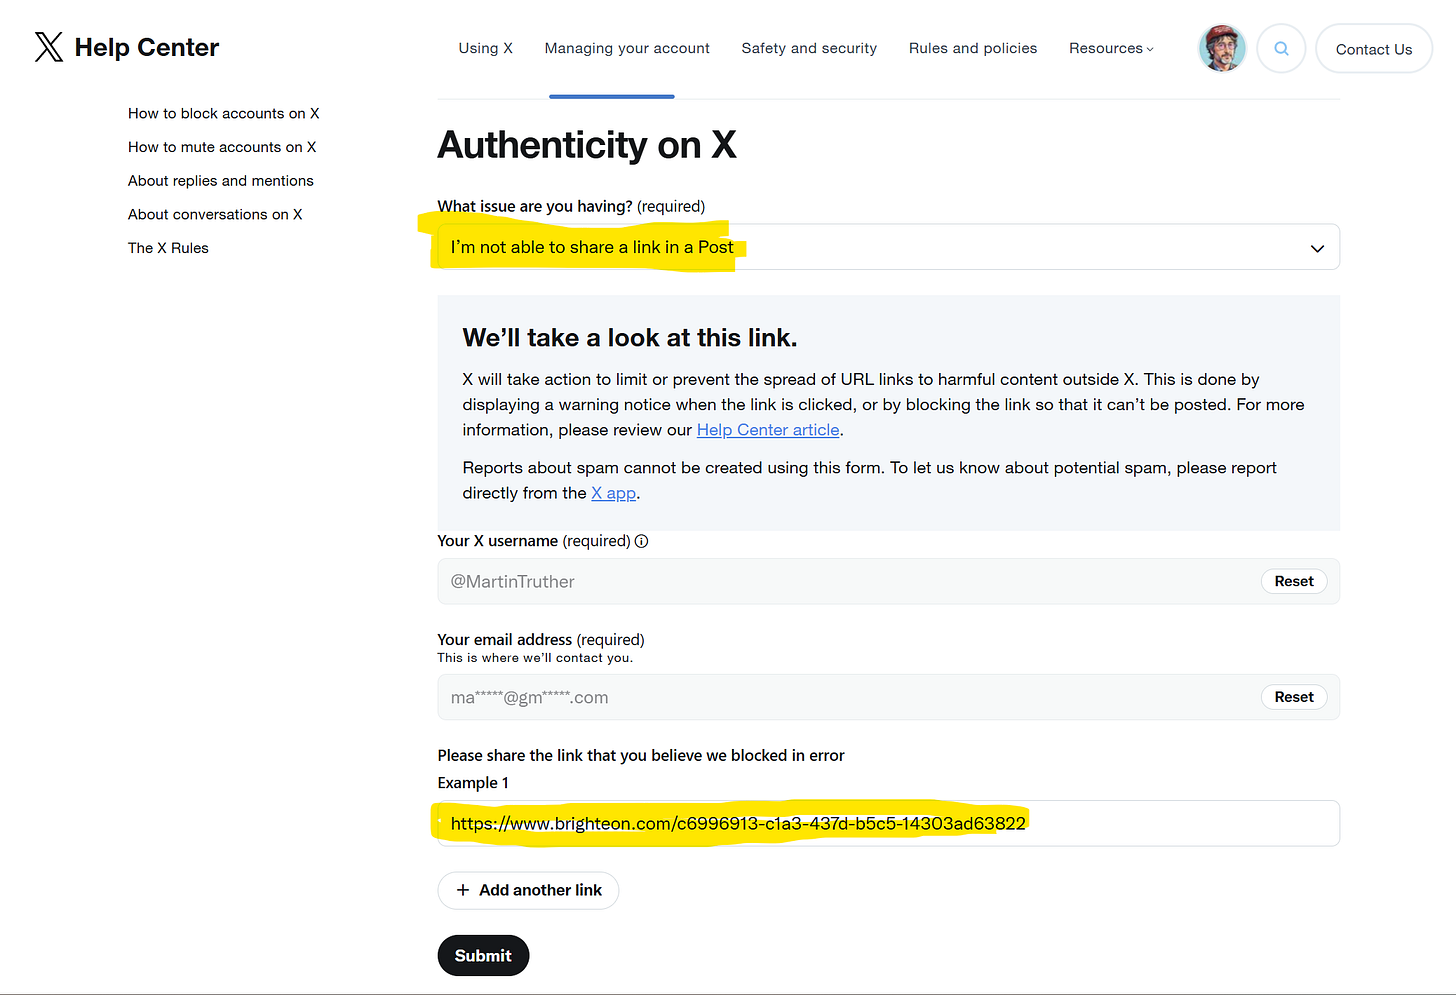Follow the X app link
Image resolution: width=1456 pixels, height=995 pixels.
(613, 493)
